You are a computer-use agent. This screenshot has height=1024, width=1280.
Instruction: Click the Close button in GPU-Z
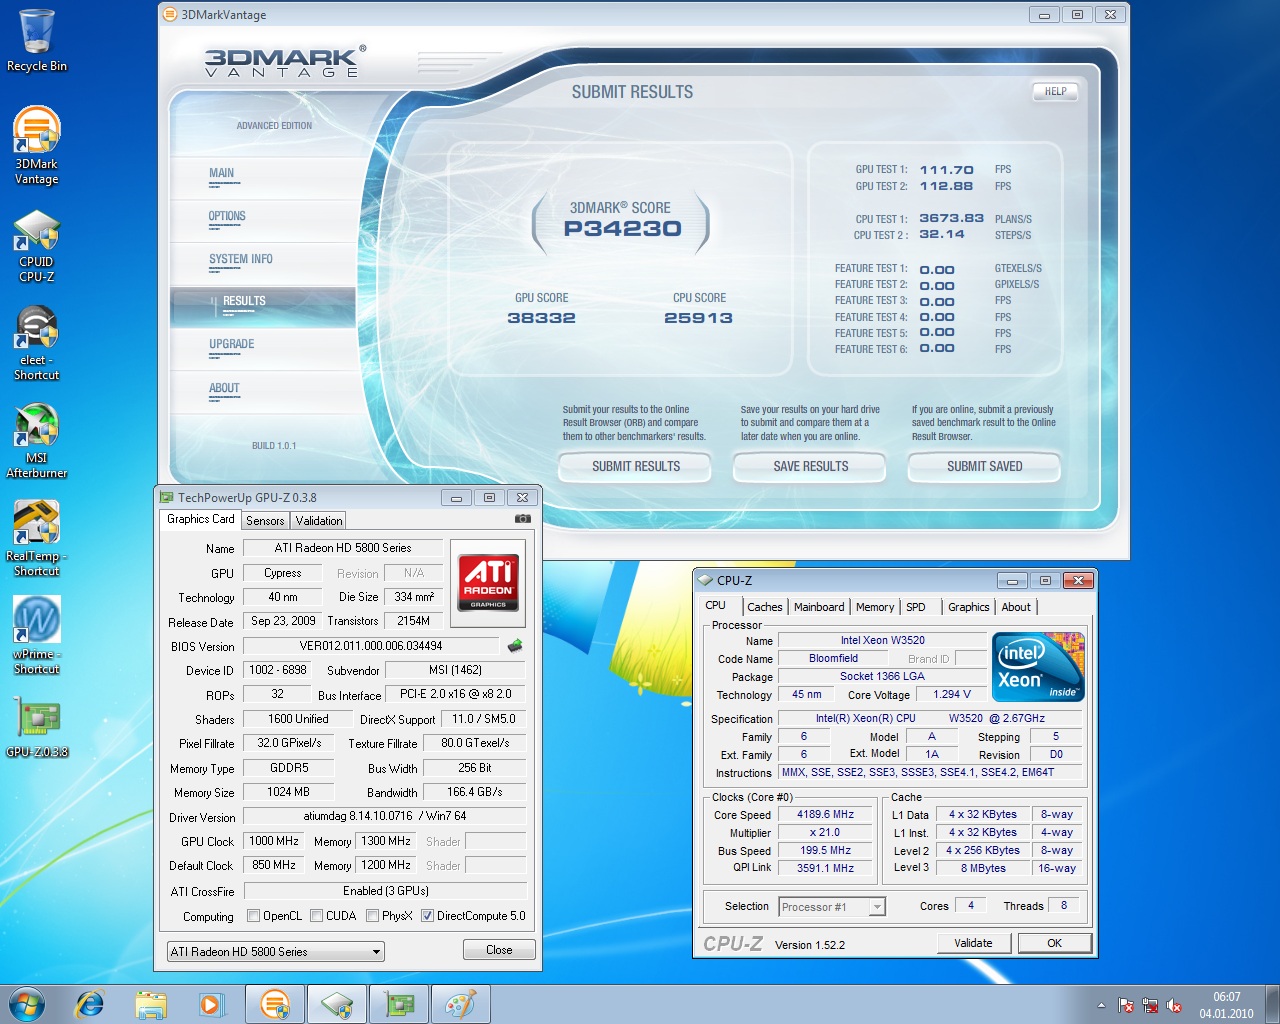[499, 950]
